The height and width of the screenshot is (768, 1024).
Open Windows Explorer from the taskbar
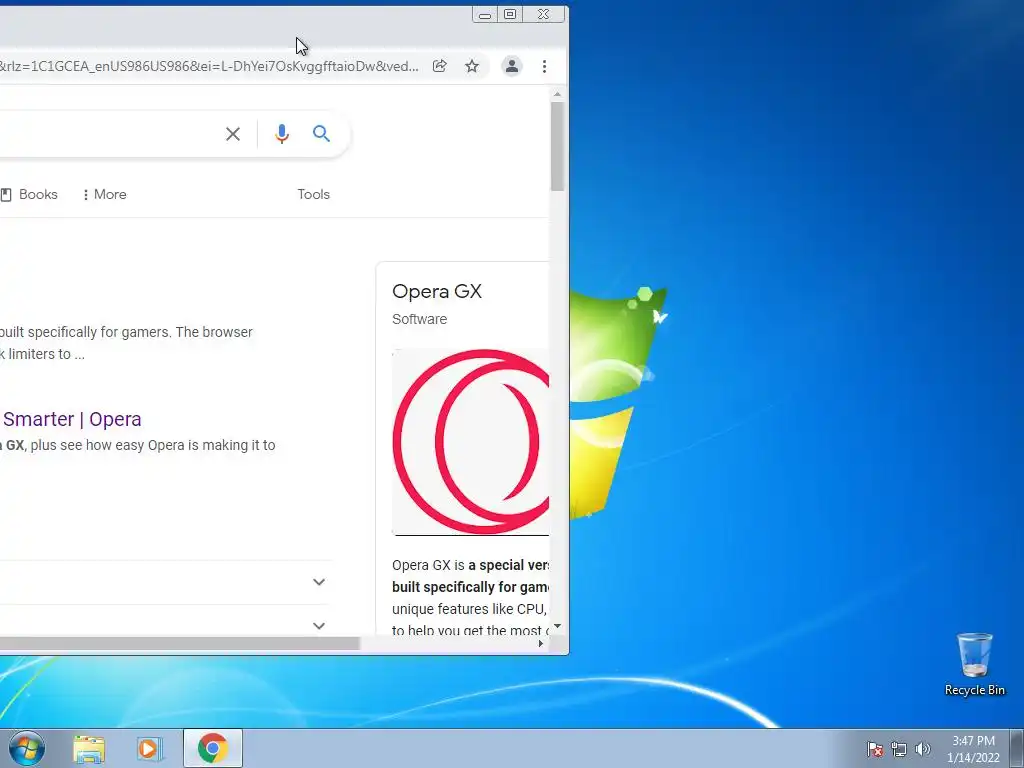pos(89,748)
